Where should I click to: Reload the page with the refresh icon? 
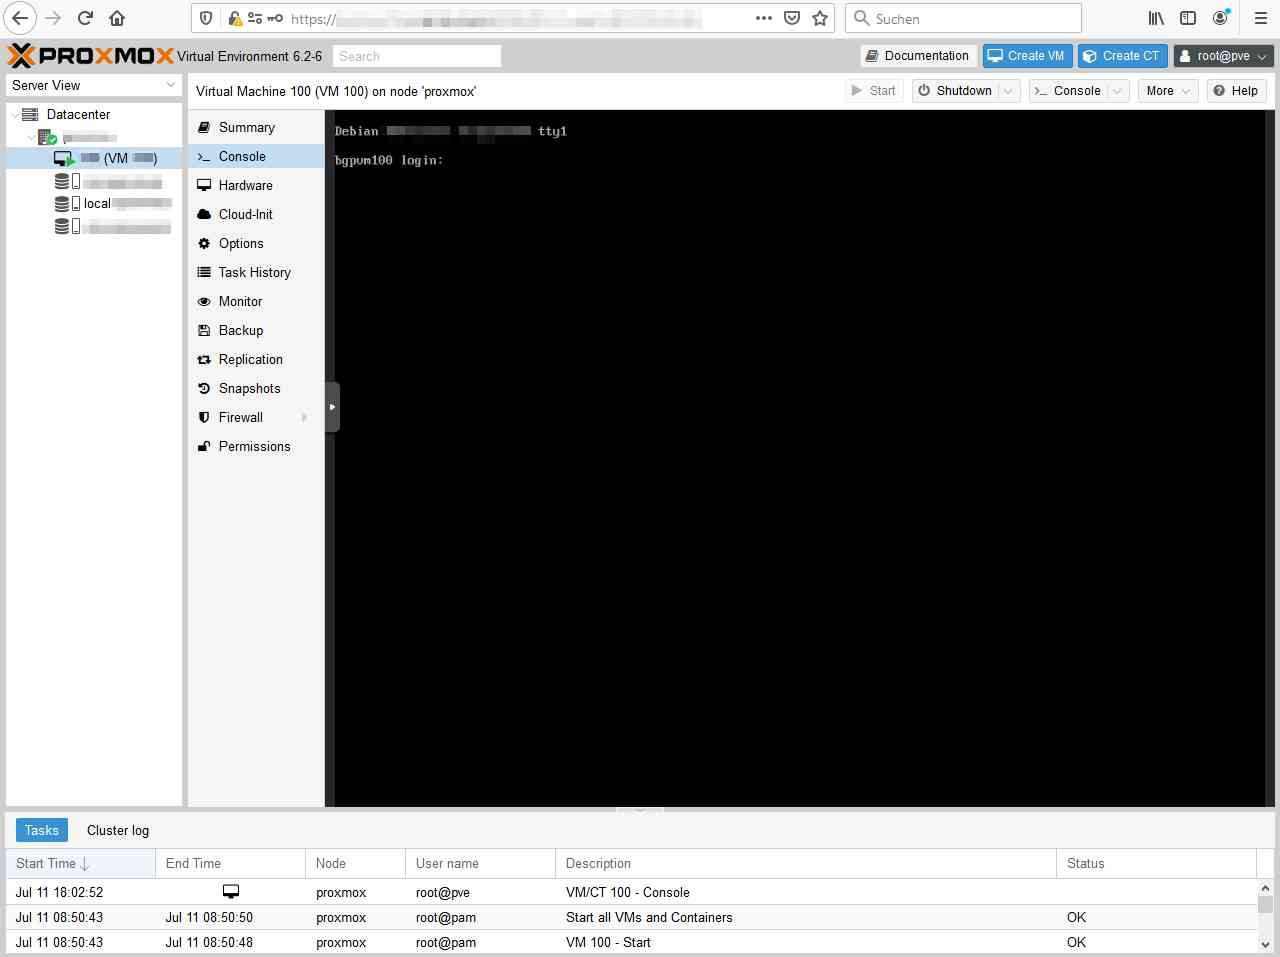(x=85, y=18)
